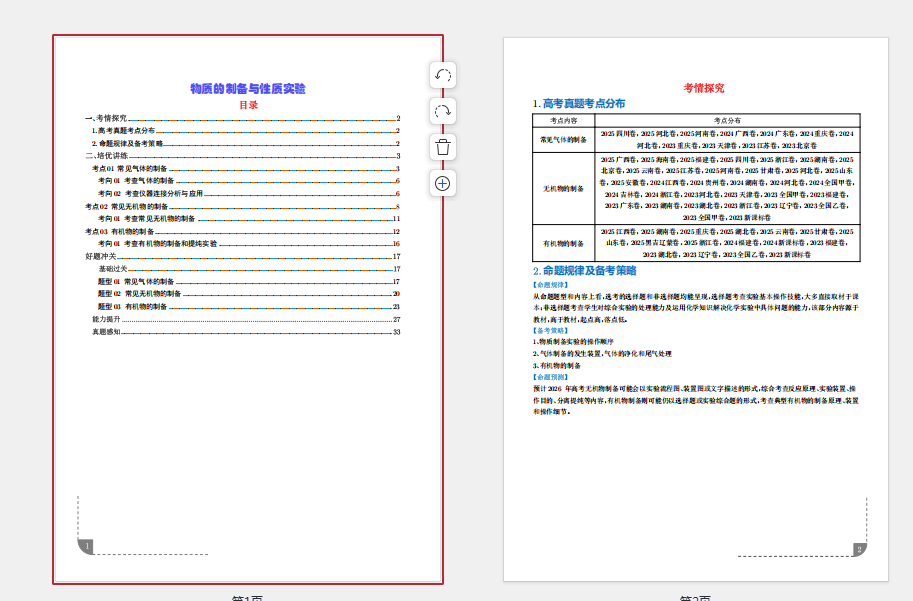
Task: Click the 好题冲关 contents line
Action: click(x=101, y=256)
